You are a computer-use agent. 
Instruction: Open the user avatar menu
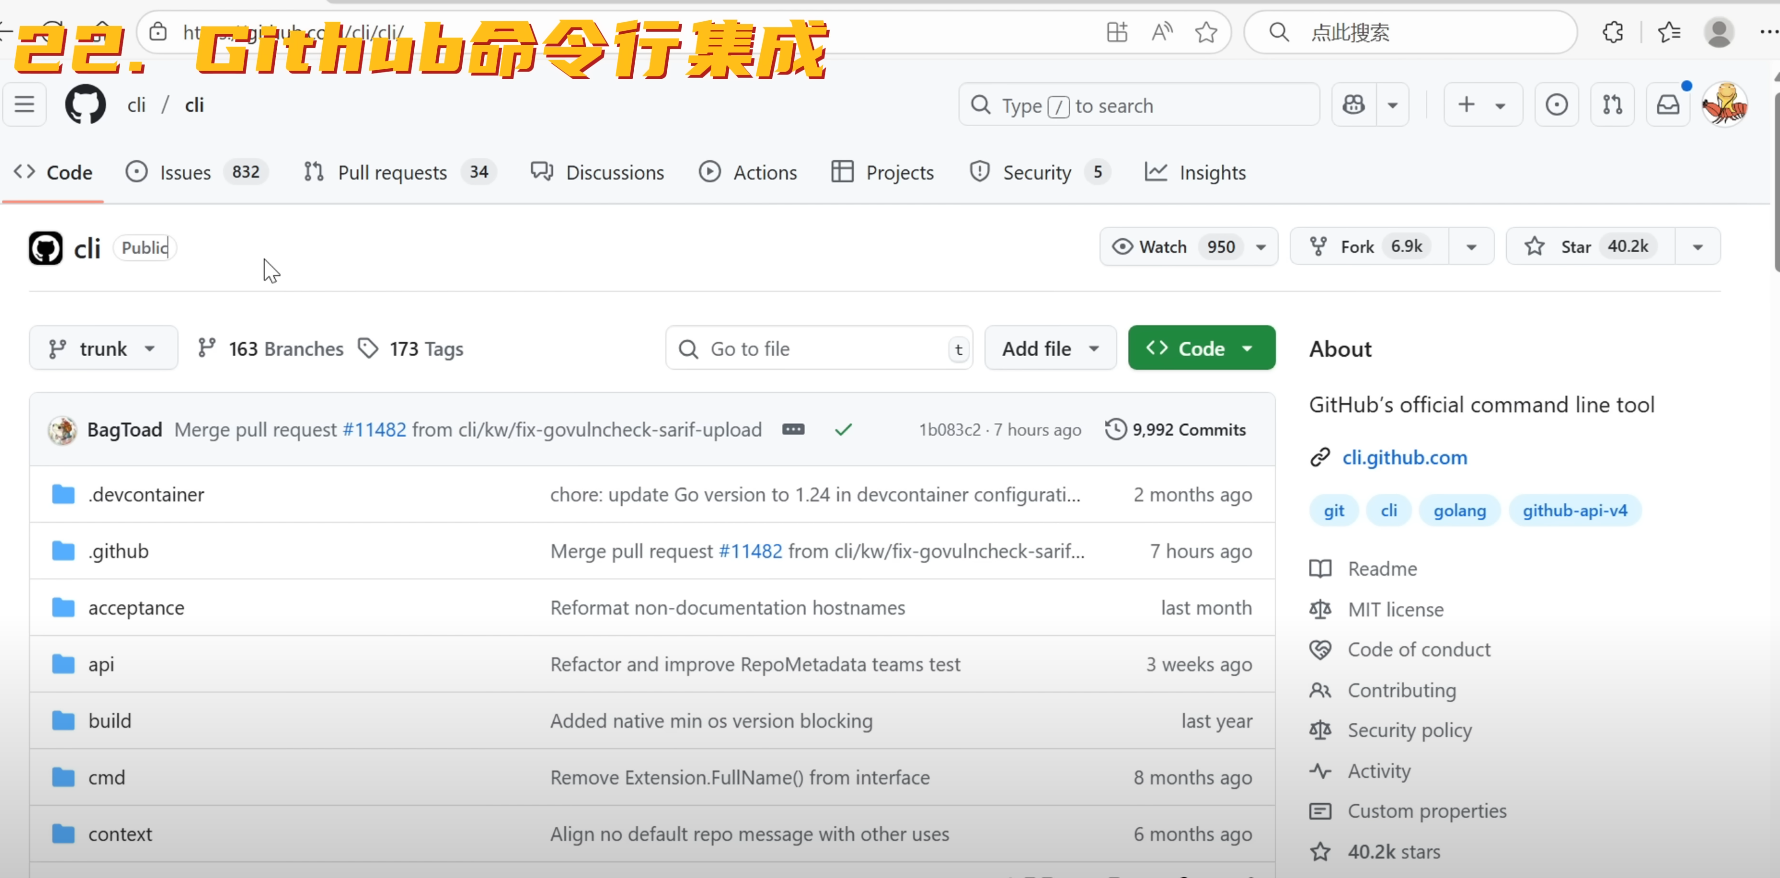1725,105
